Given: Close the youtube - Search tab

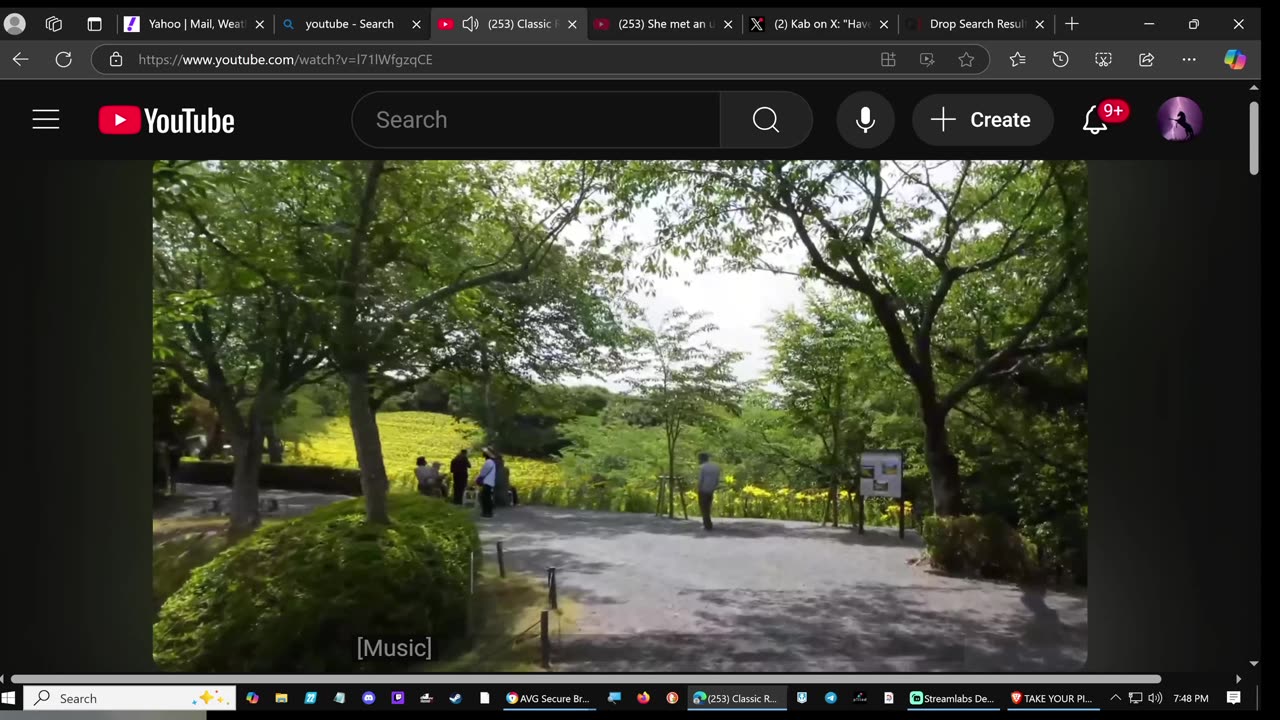Looking at the screenshot, I should [x=416, y=24].
